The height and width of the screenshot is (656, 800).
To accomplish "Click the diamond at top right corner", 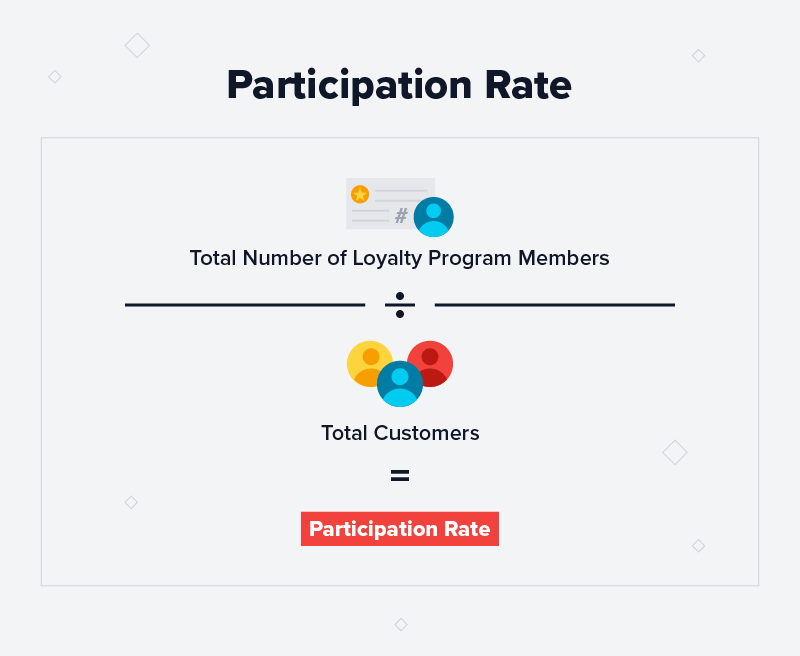I will pos(698,56).
